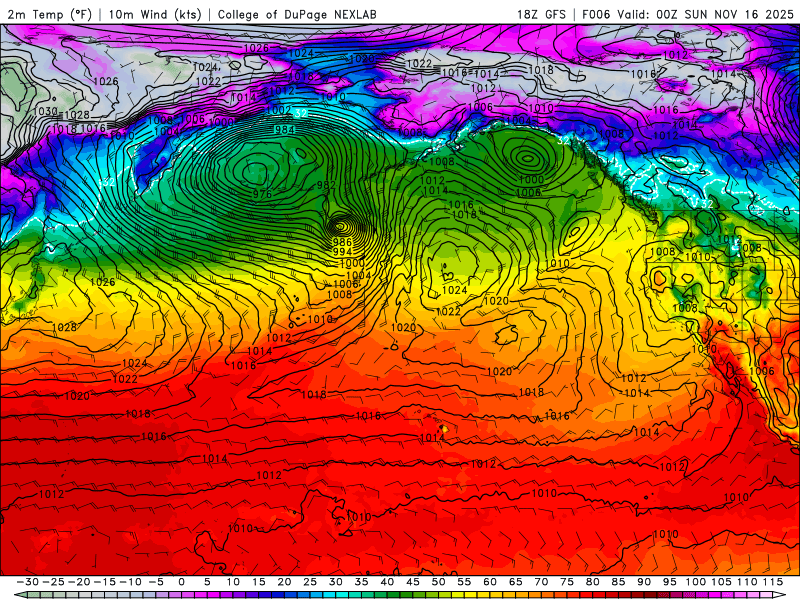The width and height of the screenshot is (800, 600).
Task: Click the "00Z SUN NOV 16 2025" valid time
Action: tap(724, 14)
